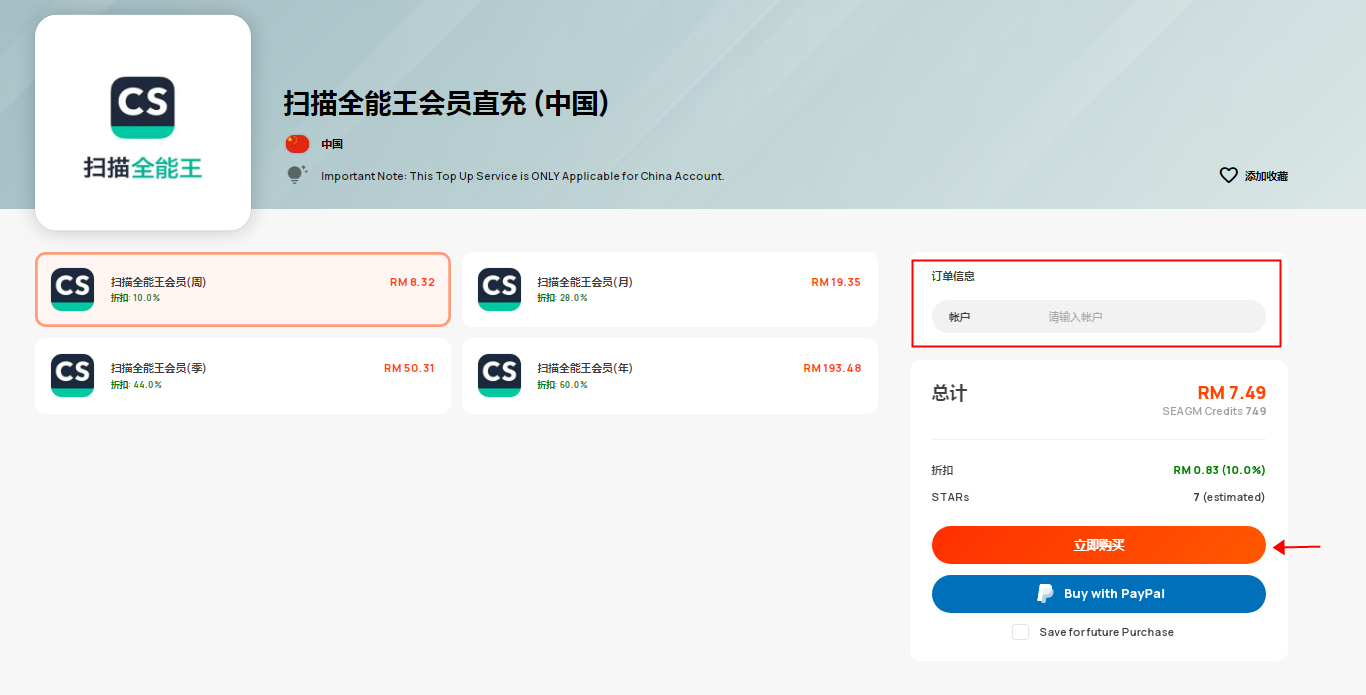The height and width of the screenshot is (695, 1366).
Task: Click the RM 0.83 (10.0%) discount value
Action: tap(1219, 470)
